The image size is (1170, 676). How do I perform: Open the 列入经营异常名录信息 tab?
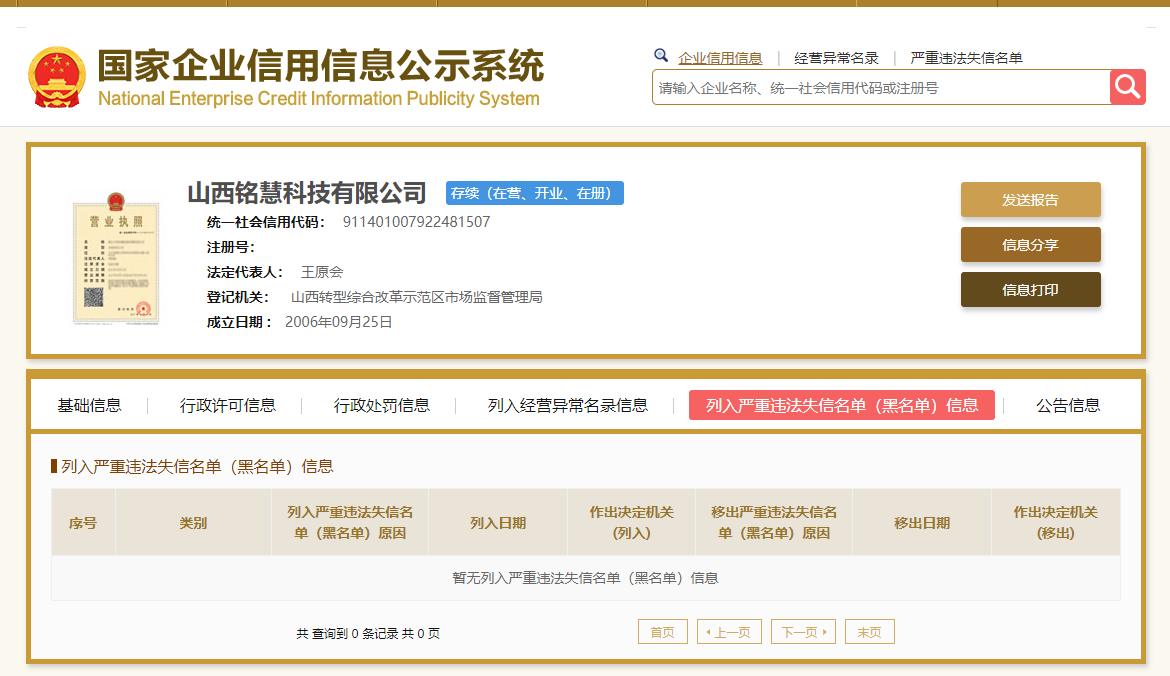(568, 405)
